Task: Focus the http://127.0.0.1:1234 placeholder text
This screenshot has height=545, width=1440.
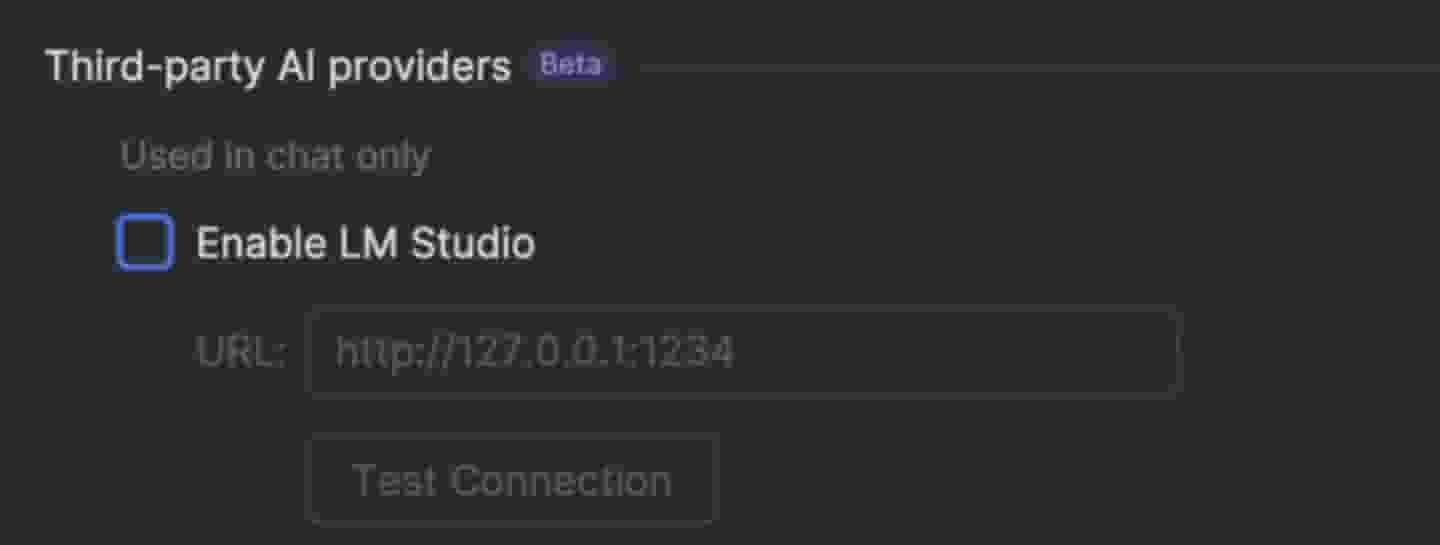Action: (x=534, y=352)
